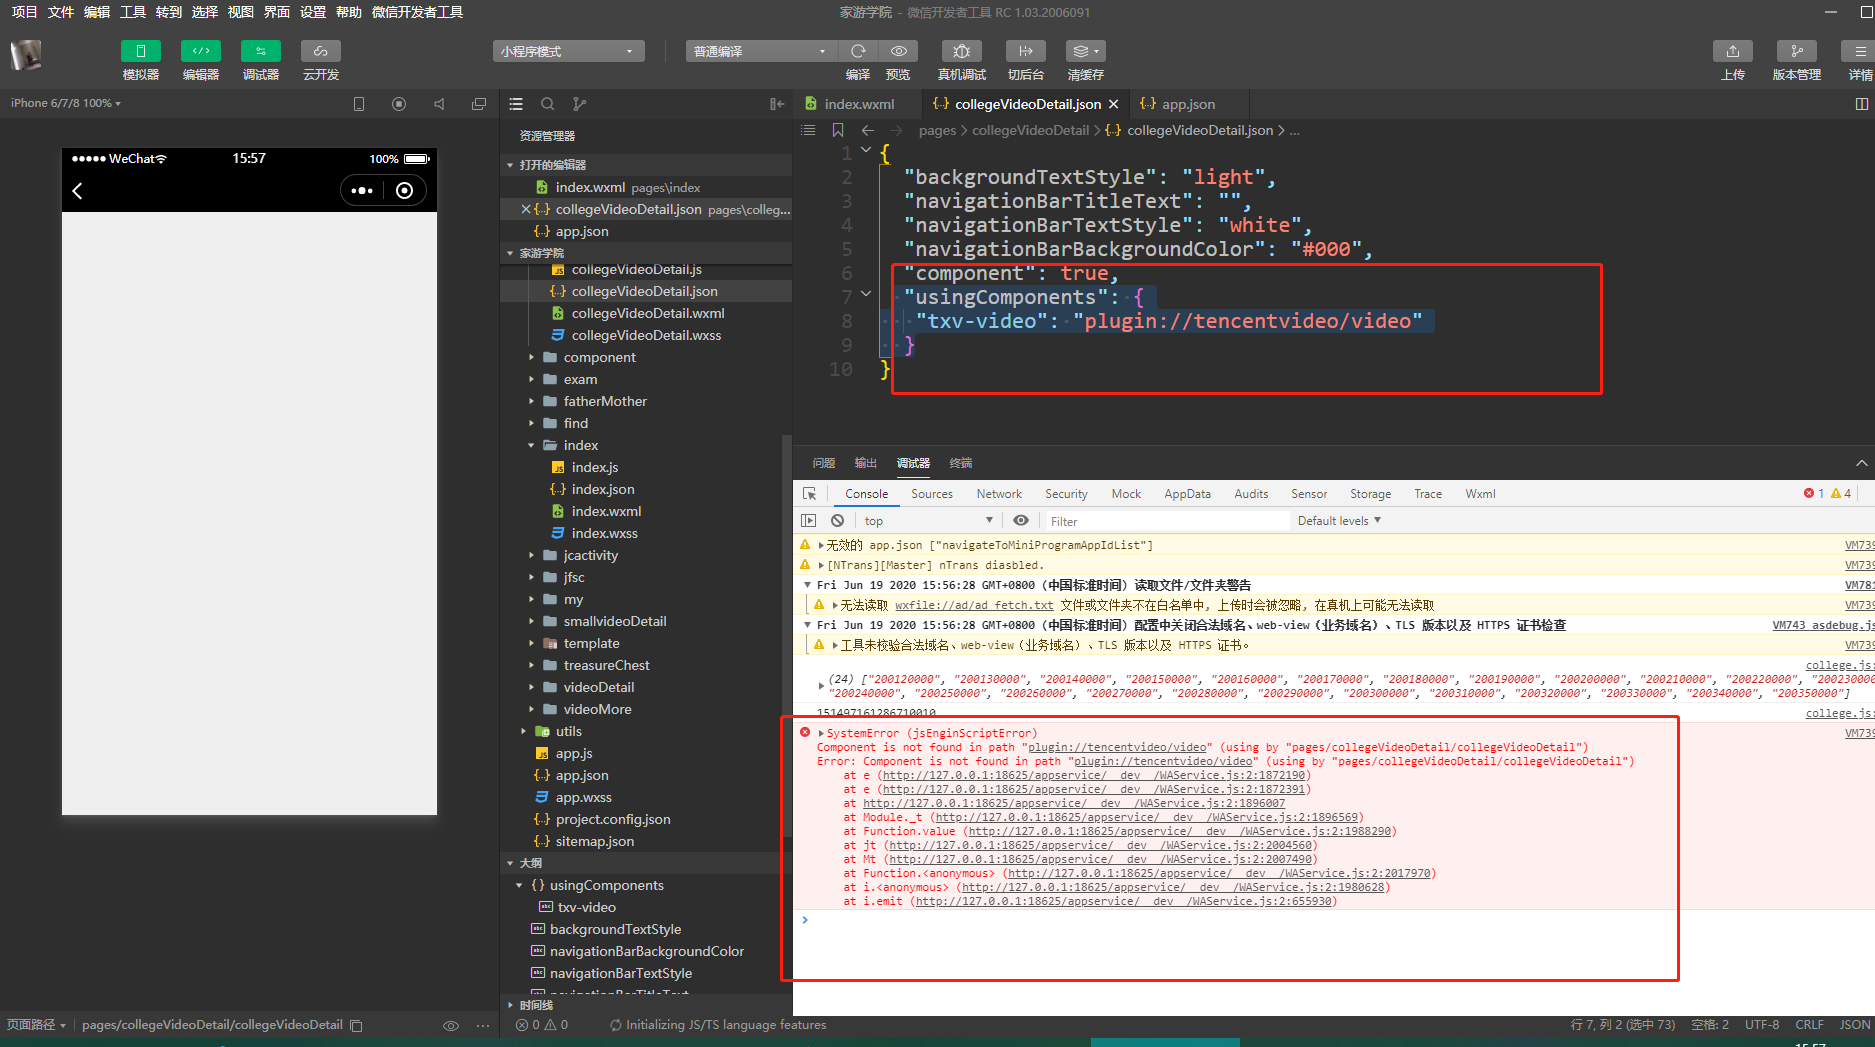Detach simulator window icon
Viewport: 1875px width, 1047px height.
point(479,104)
